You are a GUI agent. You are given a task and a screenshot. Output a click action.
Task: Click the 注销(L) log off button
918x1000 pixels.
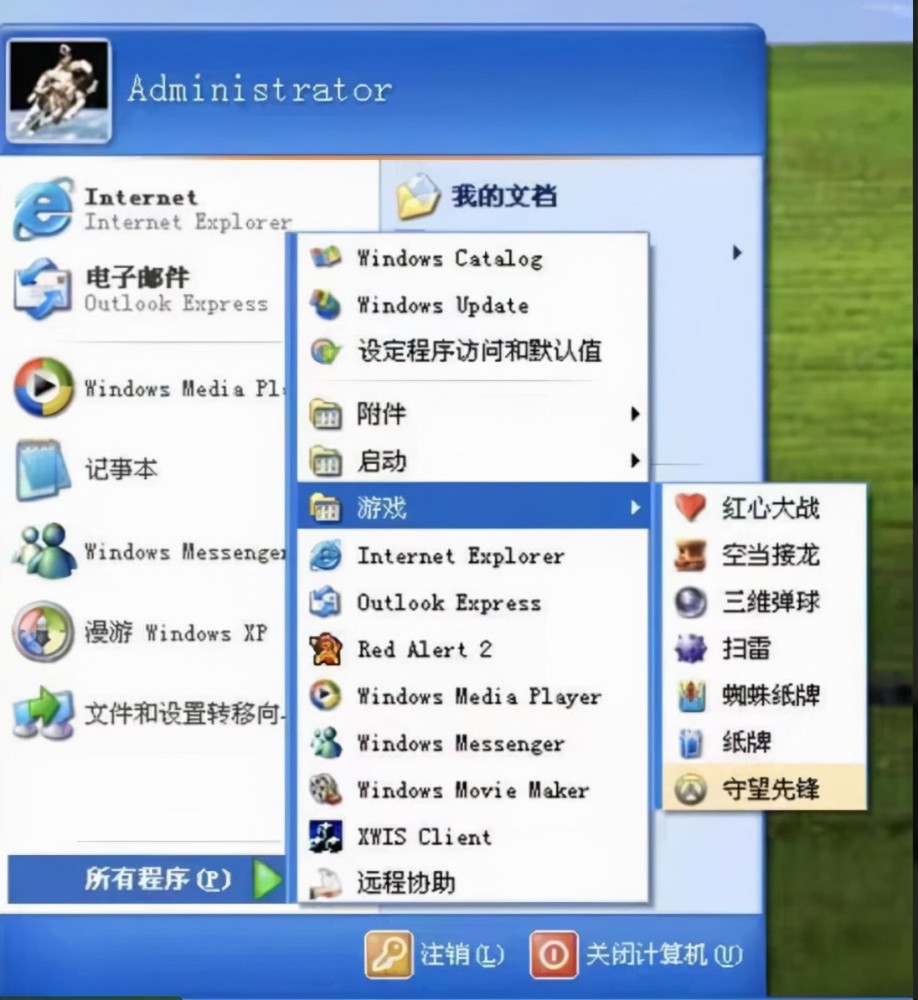click(435, 955)
